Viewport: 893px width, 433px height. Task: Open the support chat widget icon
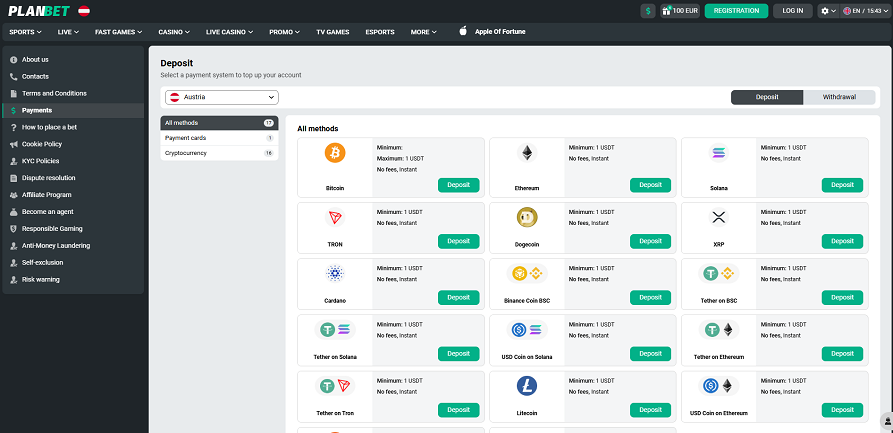(887, 422)
